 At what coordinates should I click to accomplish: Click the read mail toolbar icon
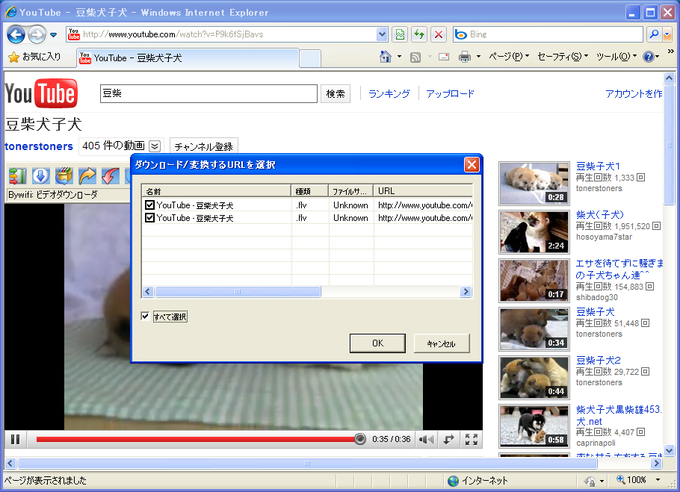coord(444,57)
